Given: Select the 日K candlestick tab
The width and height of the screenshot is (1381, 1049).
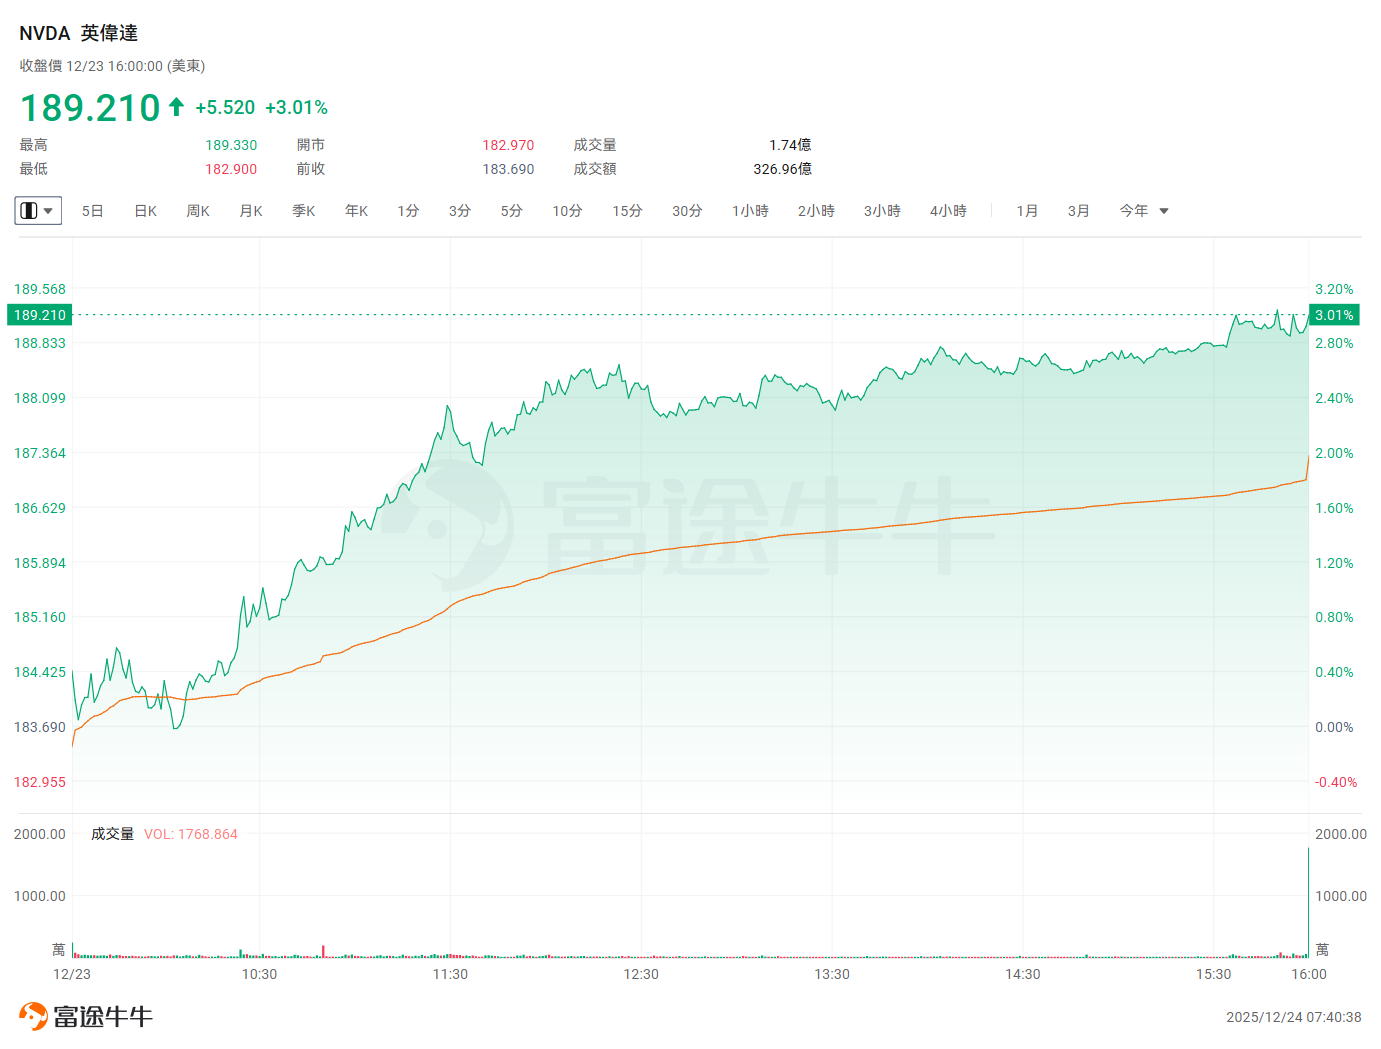Looking at the screenshot, I should pos(146,211).
